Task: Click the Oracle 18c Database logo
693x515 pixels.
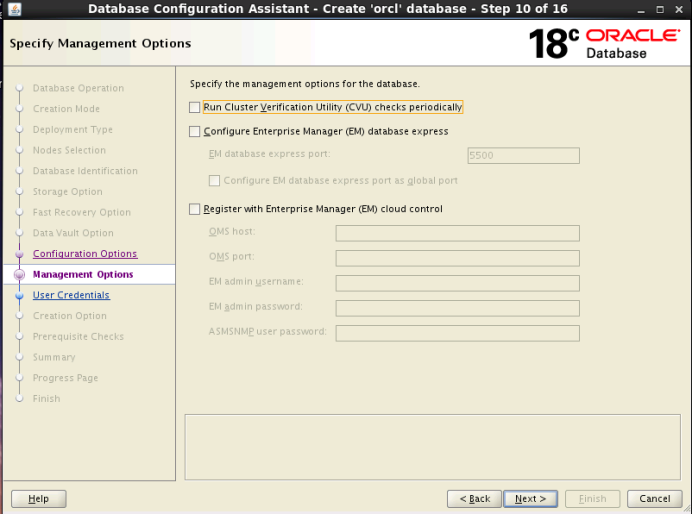Action: tap(604, 44)
